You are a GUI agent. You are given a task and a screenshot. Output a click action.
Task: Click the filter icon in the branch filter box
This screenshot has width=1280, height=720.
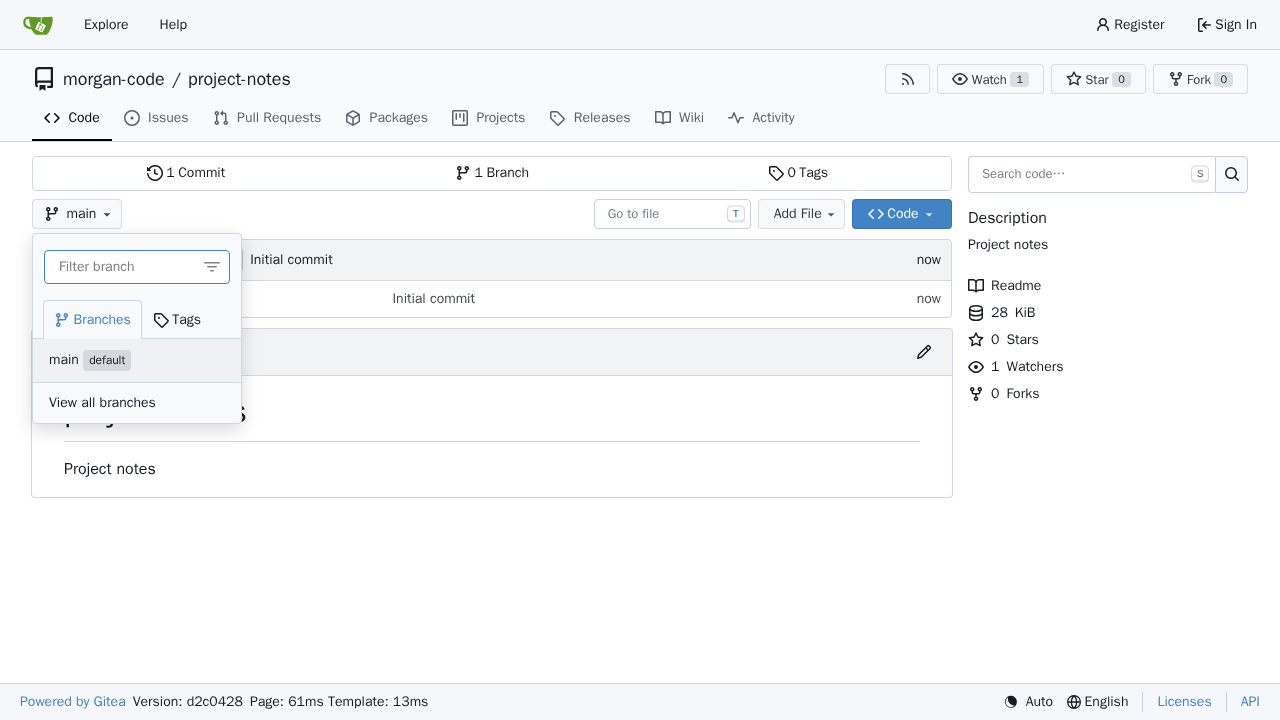pos(212,267)
